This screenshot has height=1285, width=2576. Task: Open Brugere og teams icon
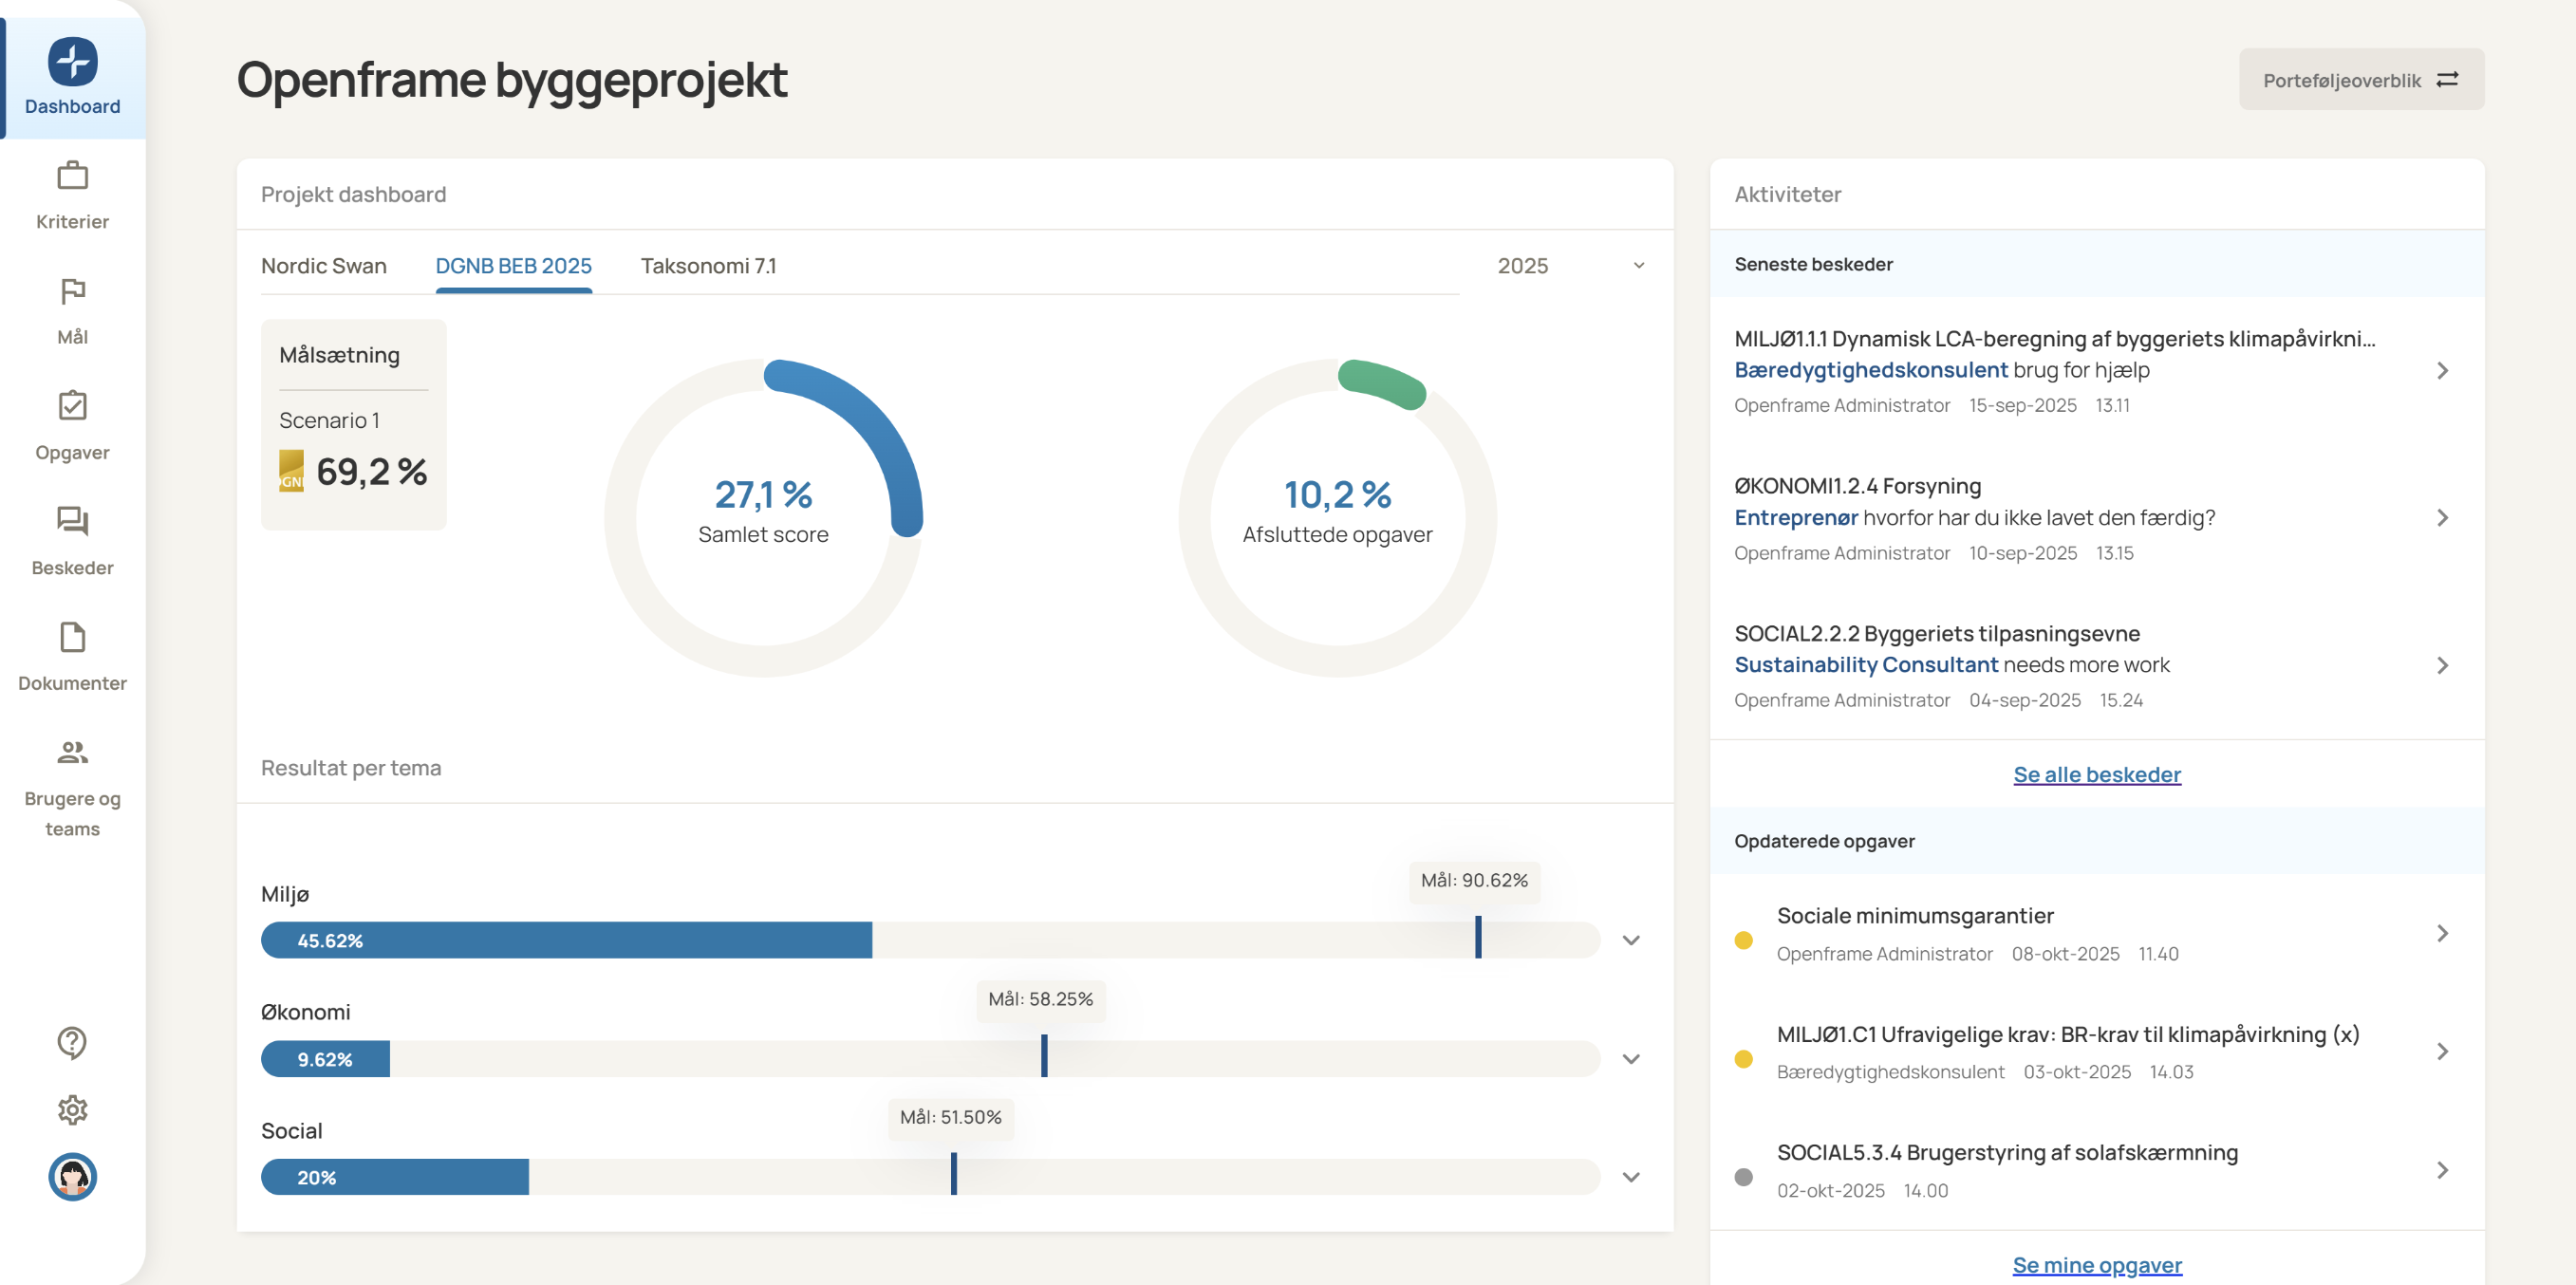(72, 752)
